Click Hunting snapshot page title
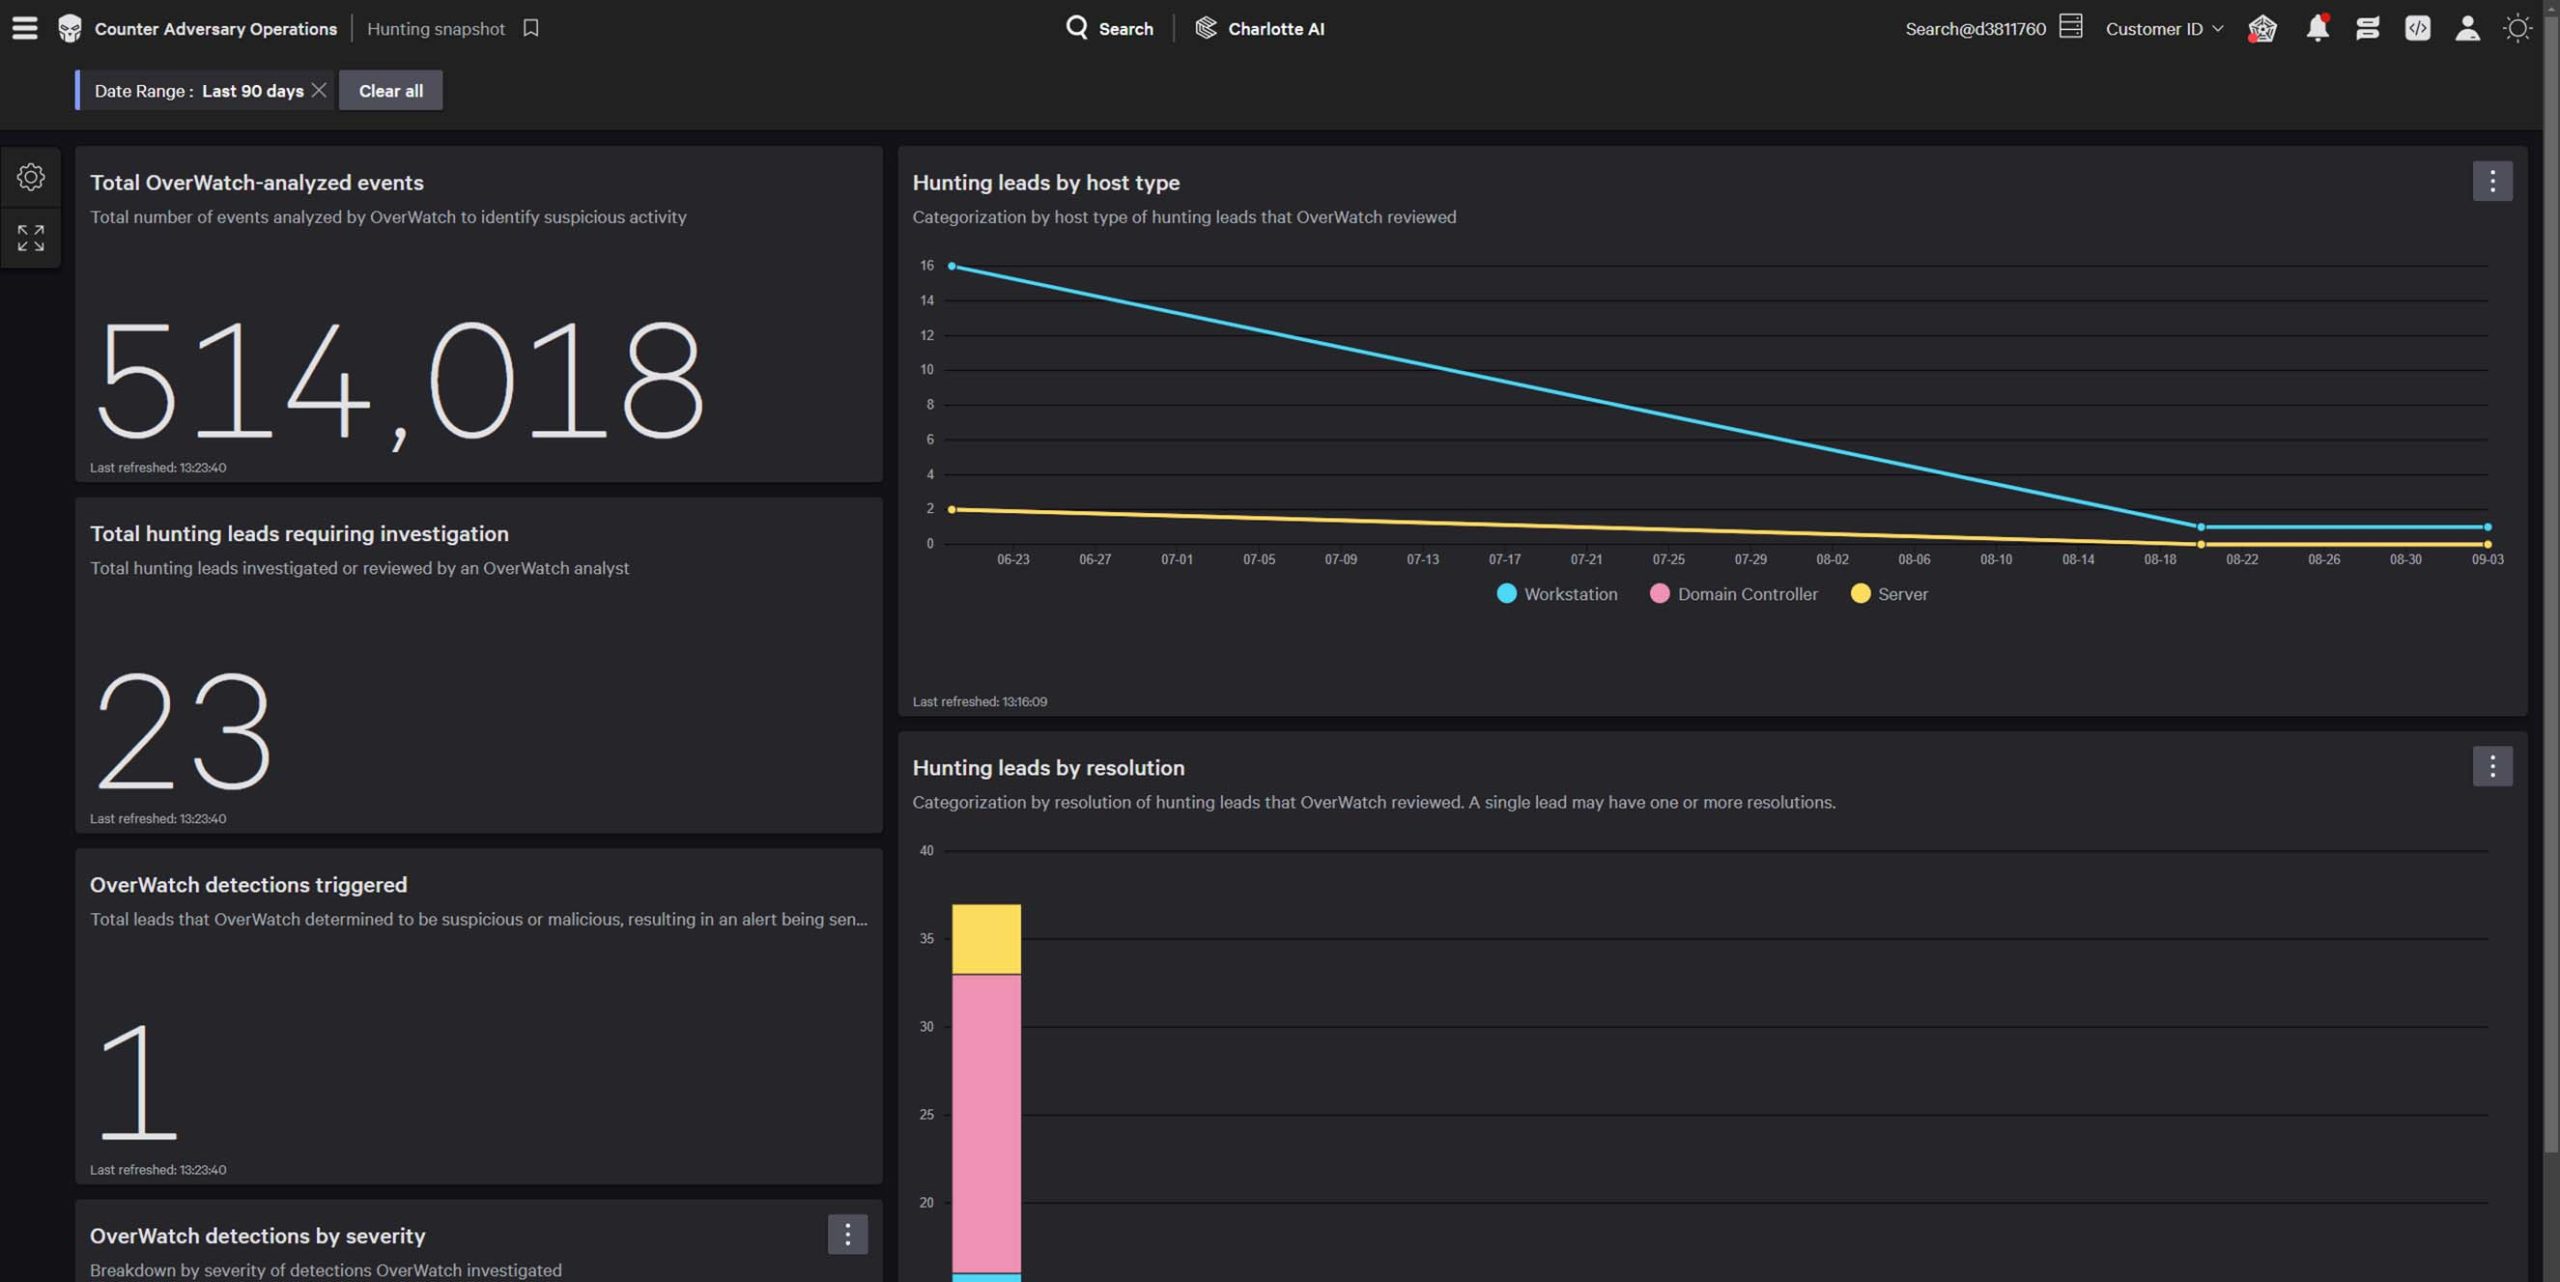The width and height of the screenshot is (2560, 1282). click(435, 29)
